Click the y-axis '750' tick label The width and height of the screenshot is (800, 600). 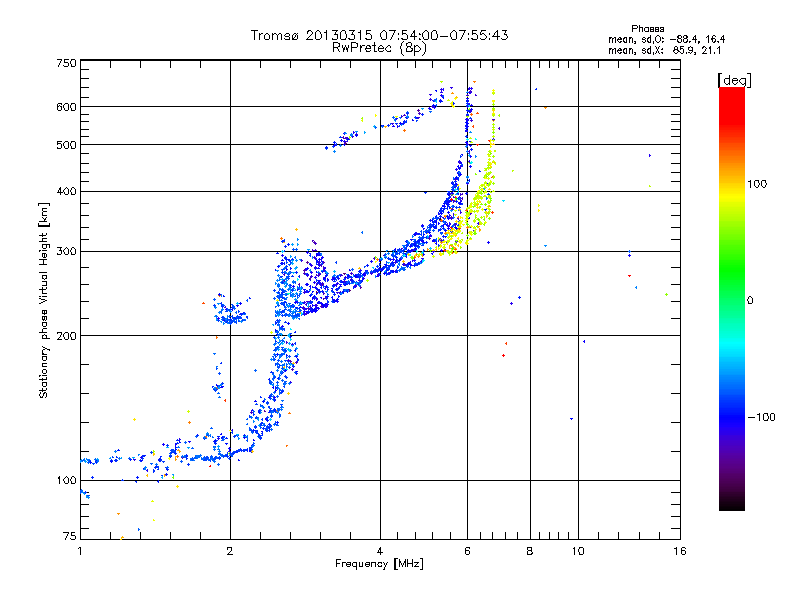pos(66,63)
